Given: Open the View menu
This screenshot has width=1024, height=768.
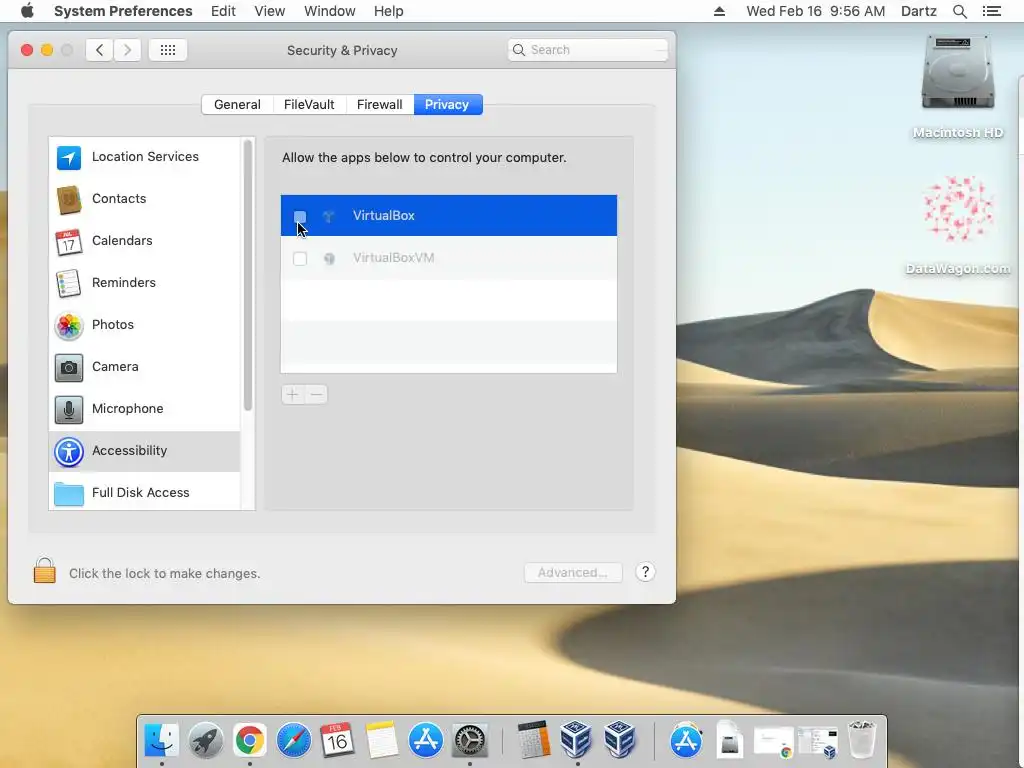Looking at the screenshot, I should [270, 11].
